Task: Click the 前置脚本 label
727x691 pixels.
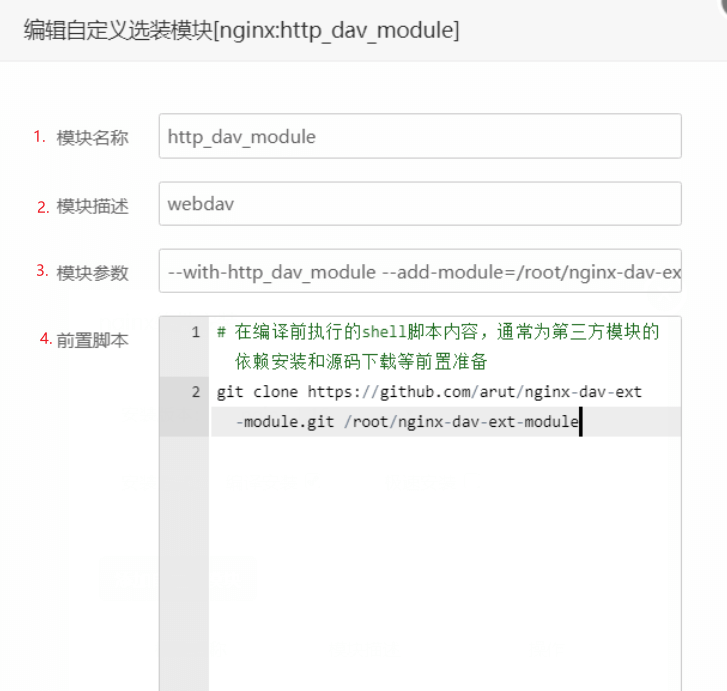Action: (92, 340)
